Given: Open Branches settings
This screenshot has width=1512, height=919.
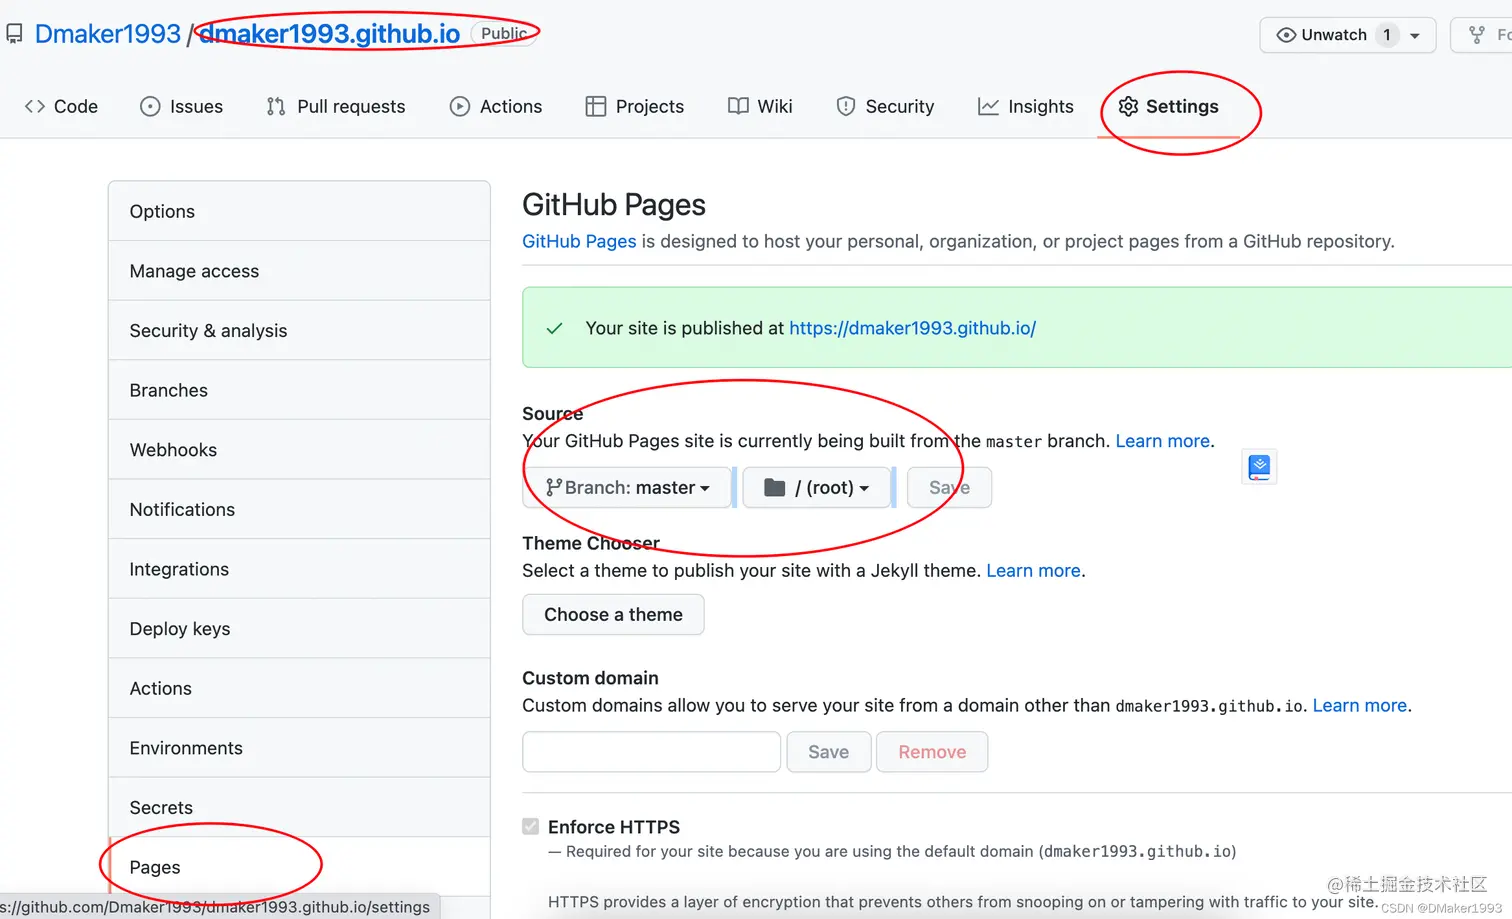Looking at the screenshot, I should pyautogui.click(x=299, y=390).
